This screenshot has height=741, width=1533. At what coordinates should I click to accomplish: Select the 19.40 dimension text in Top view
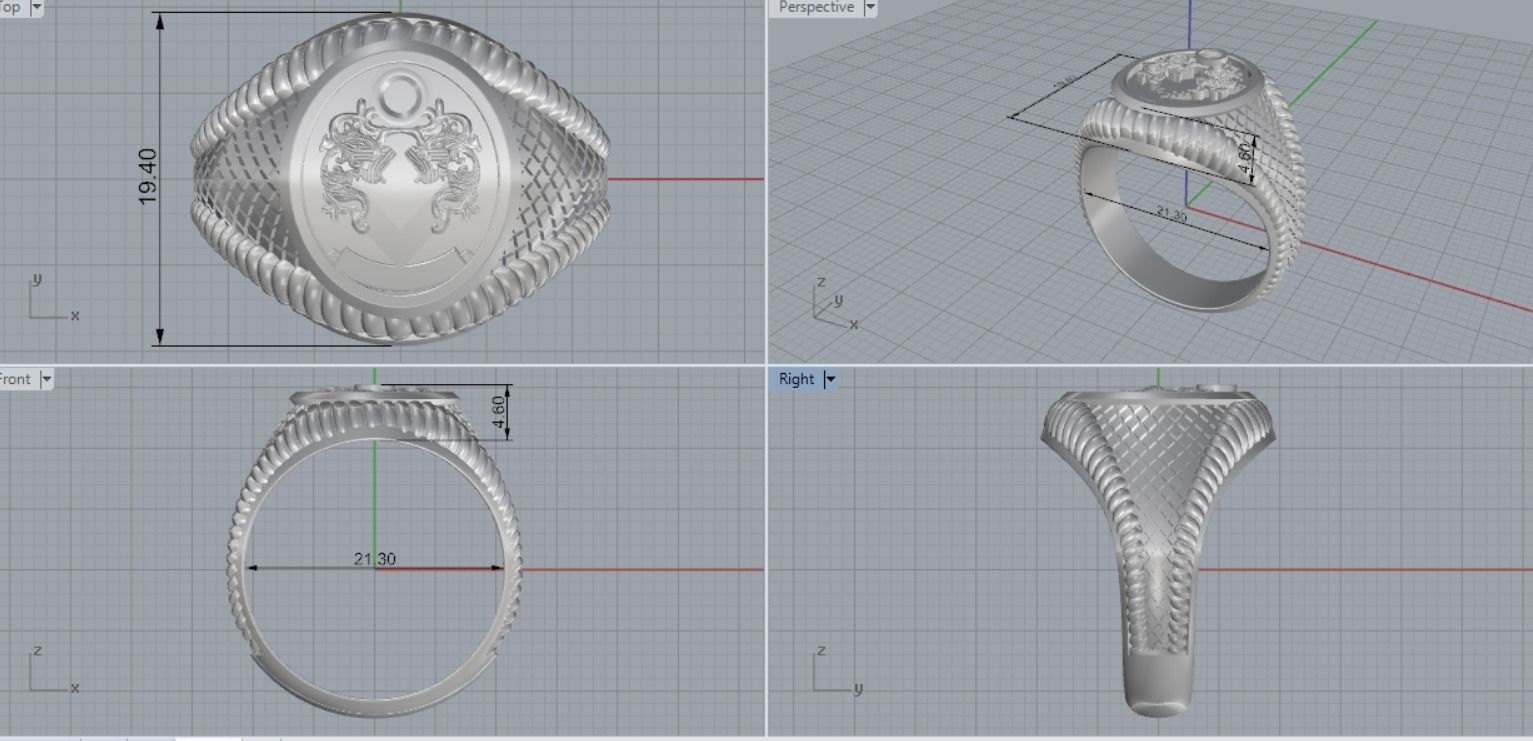(x=147, y=177)
